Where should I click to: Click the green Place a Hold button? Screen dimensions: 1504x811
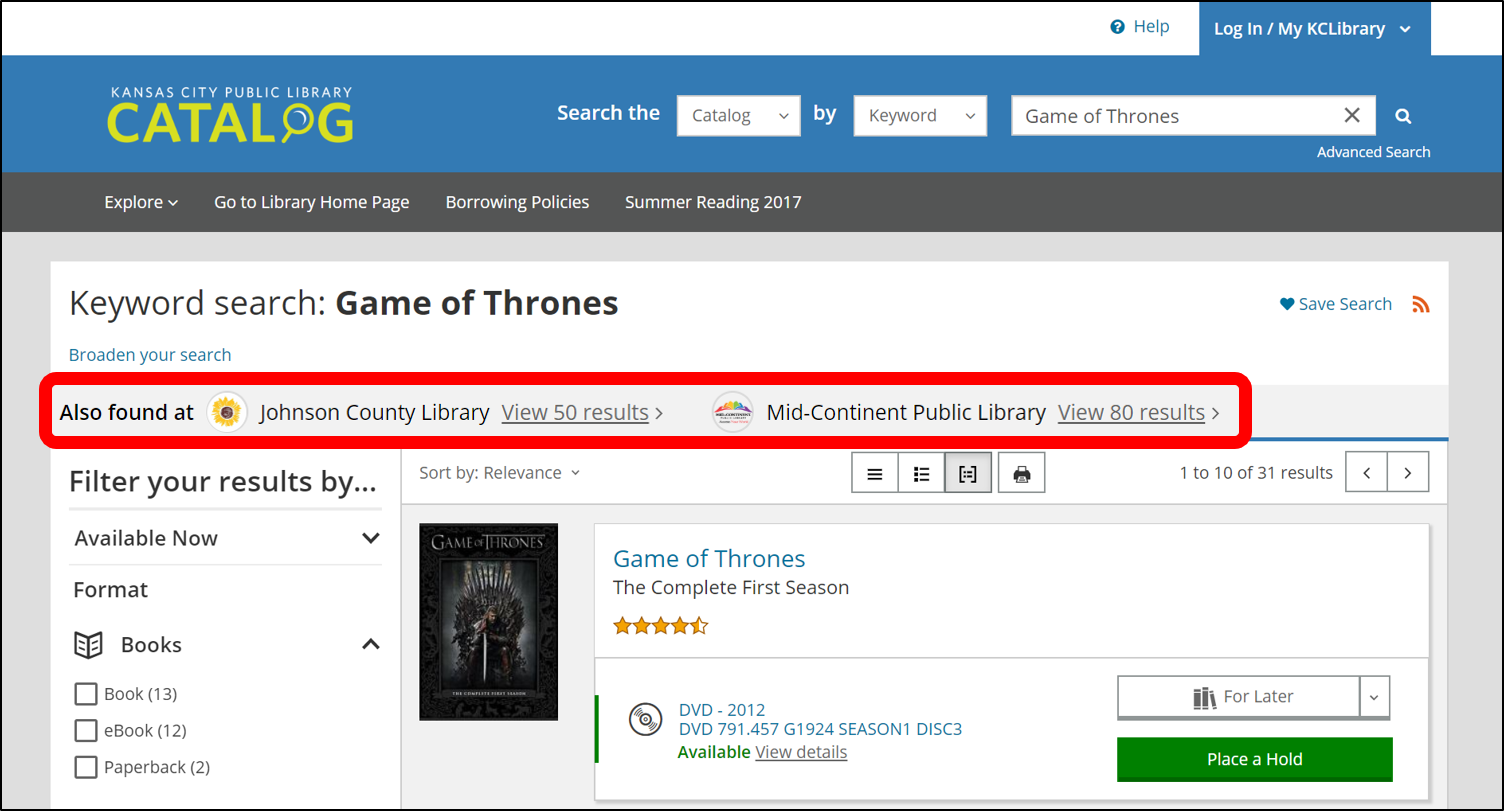coord(1254,759)
